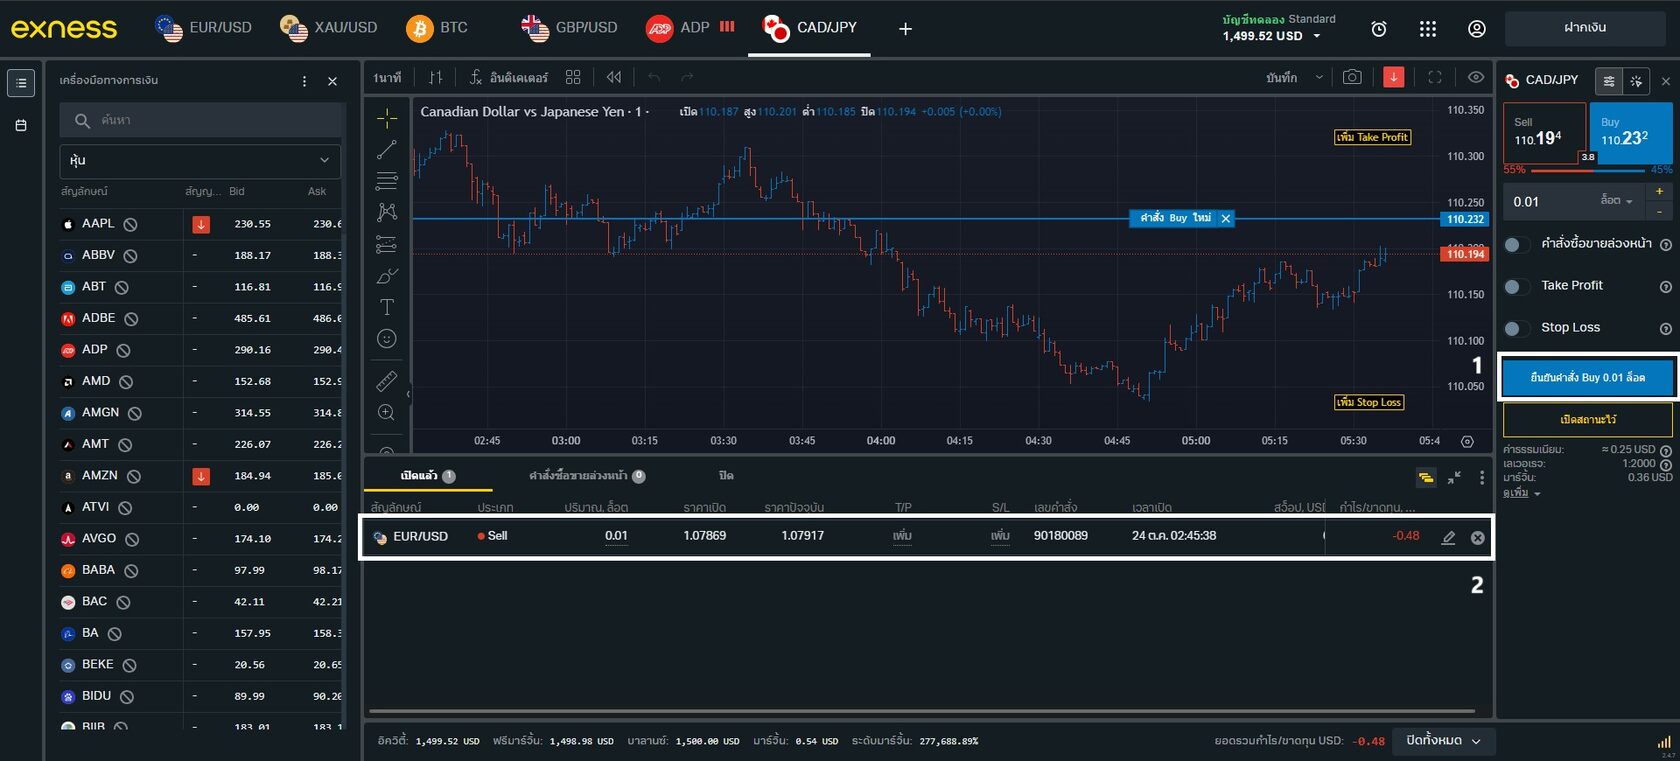Image resolution: width=1680 pixels, height=761 pixels.
Task: Open the close all positions dropdown
Action: click(x=1444, y=741)
